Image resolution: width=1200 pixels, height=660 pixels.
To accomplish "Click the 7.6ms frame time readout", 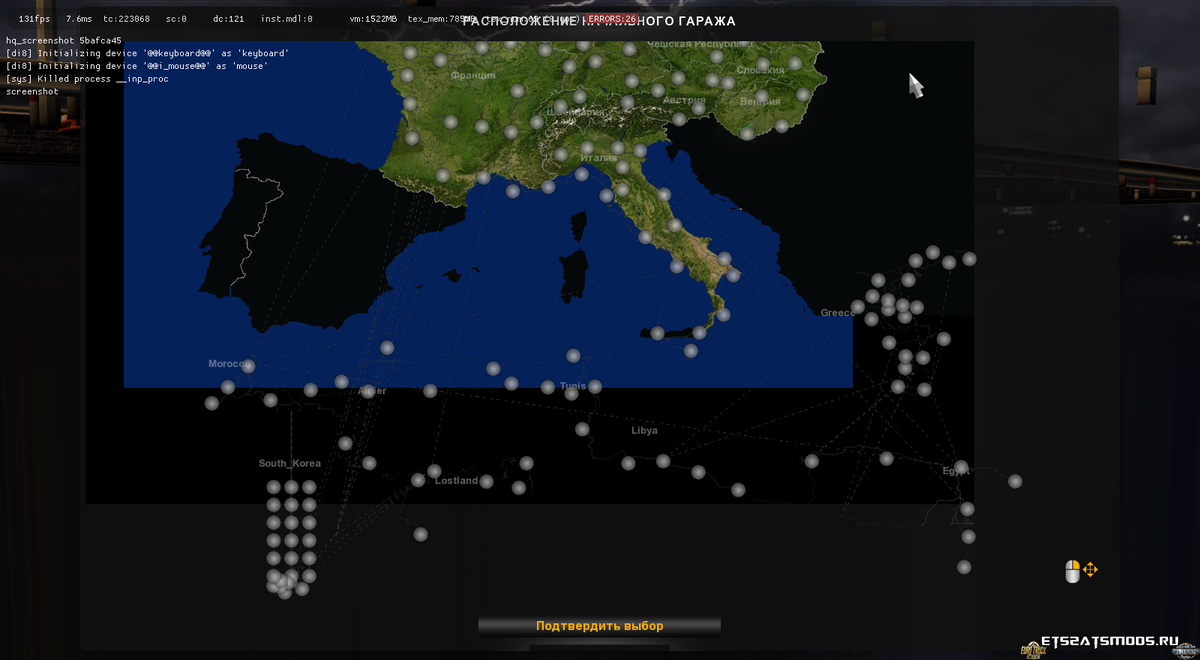I will (x=81, y=19).
